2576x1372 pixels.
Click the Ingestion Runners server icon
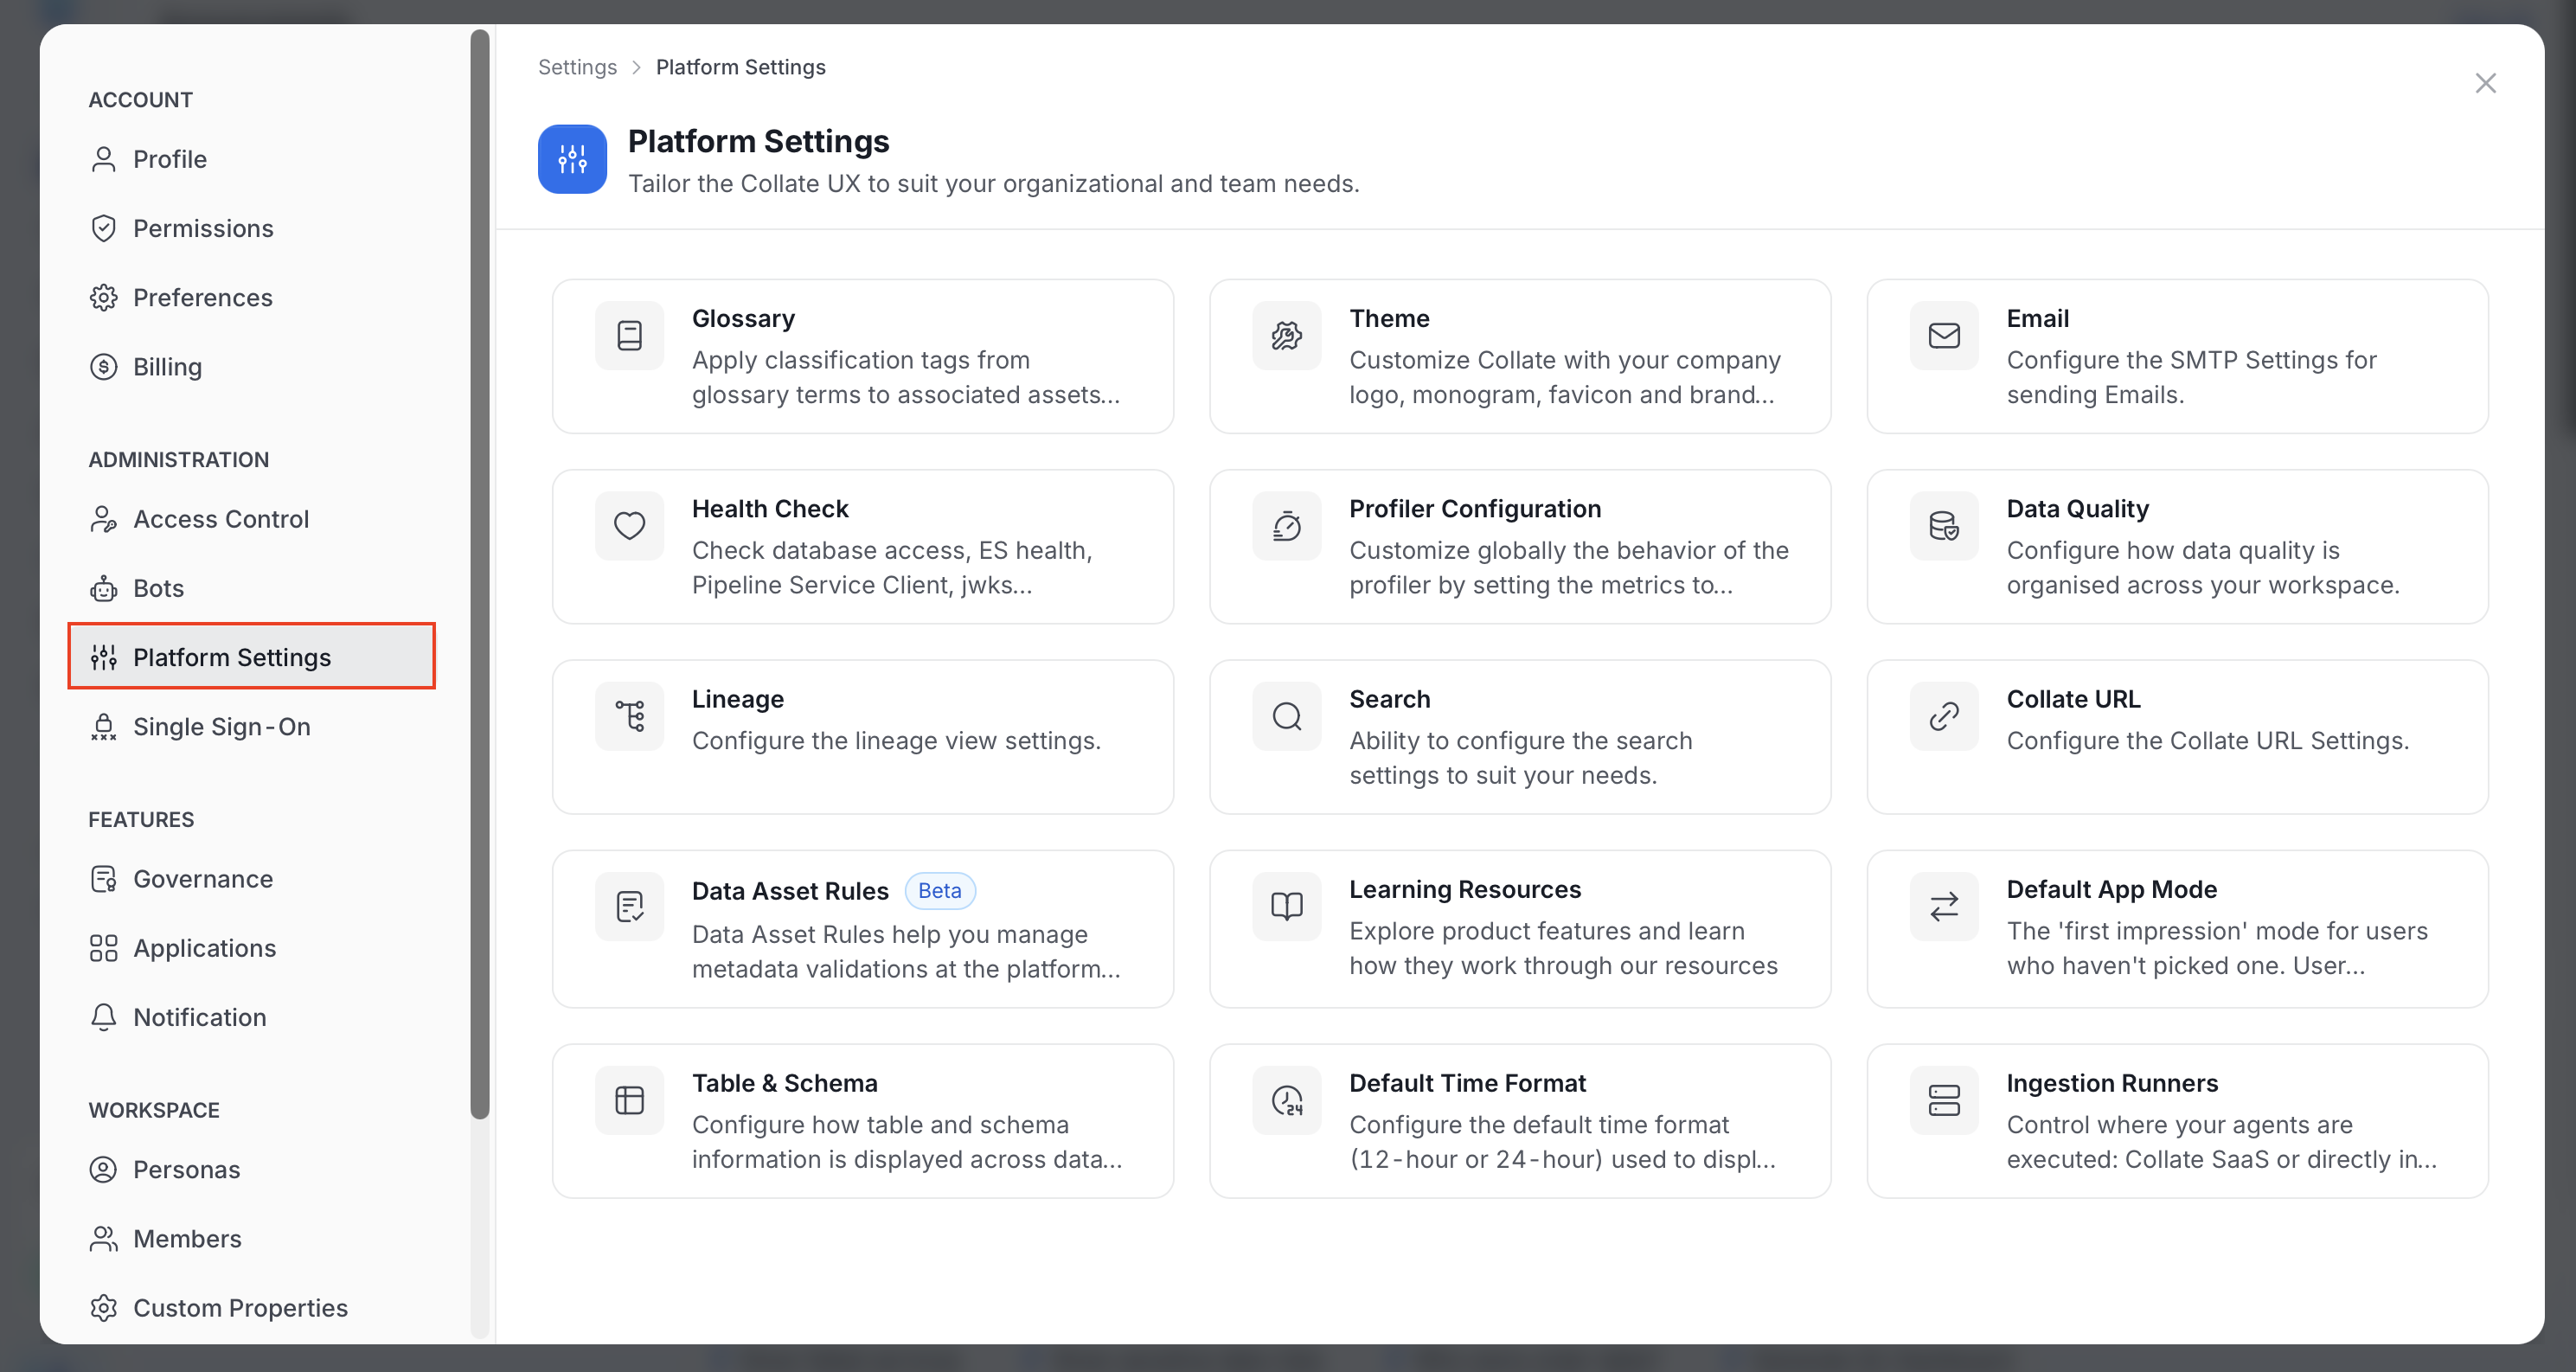tap(1943, 1100)
